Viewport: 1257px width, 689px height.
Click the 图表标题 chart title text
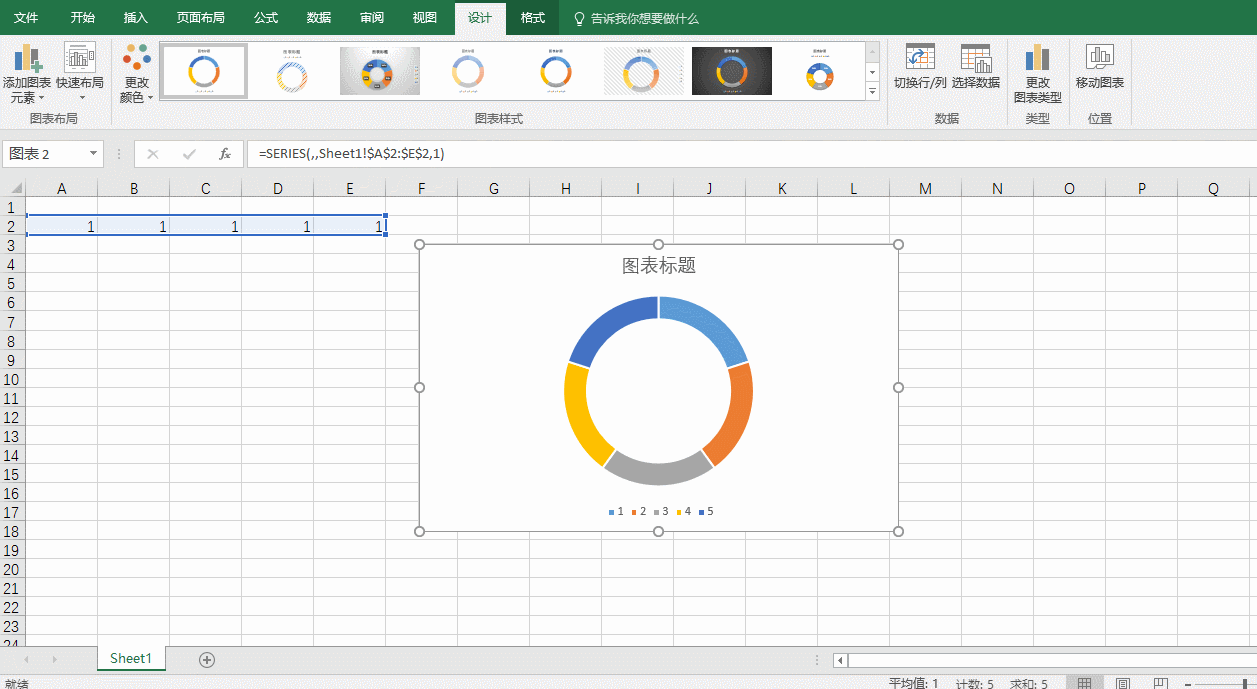point(658,265)
